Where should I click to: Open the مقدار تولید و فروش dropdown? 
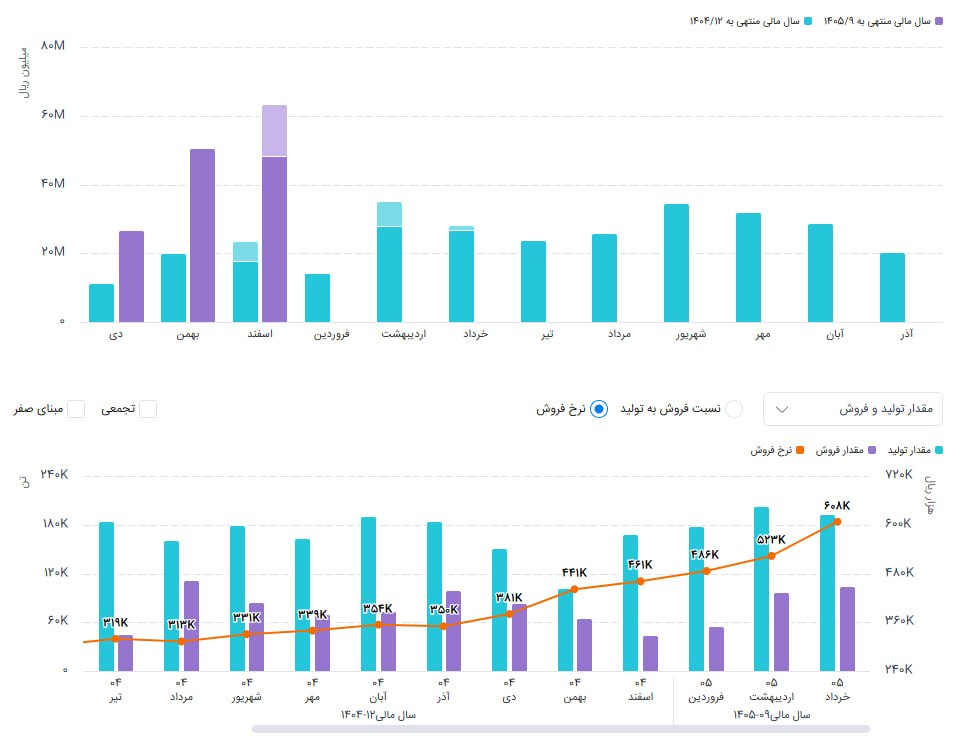click(852, 409)
